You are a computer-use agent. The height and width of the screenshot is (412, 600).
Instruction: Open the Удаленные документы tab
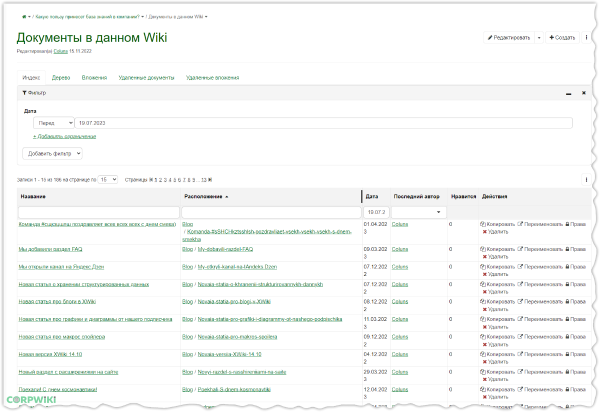click(146, 78)
